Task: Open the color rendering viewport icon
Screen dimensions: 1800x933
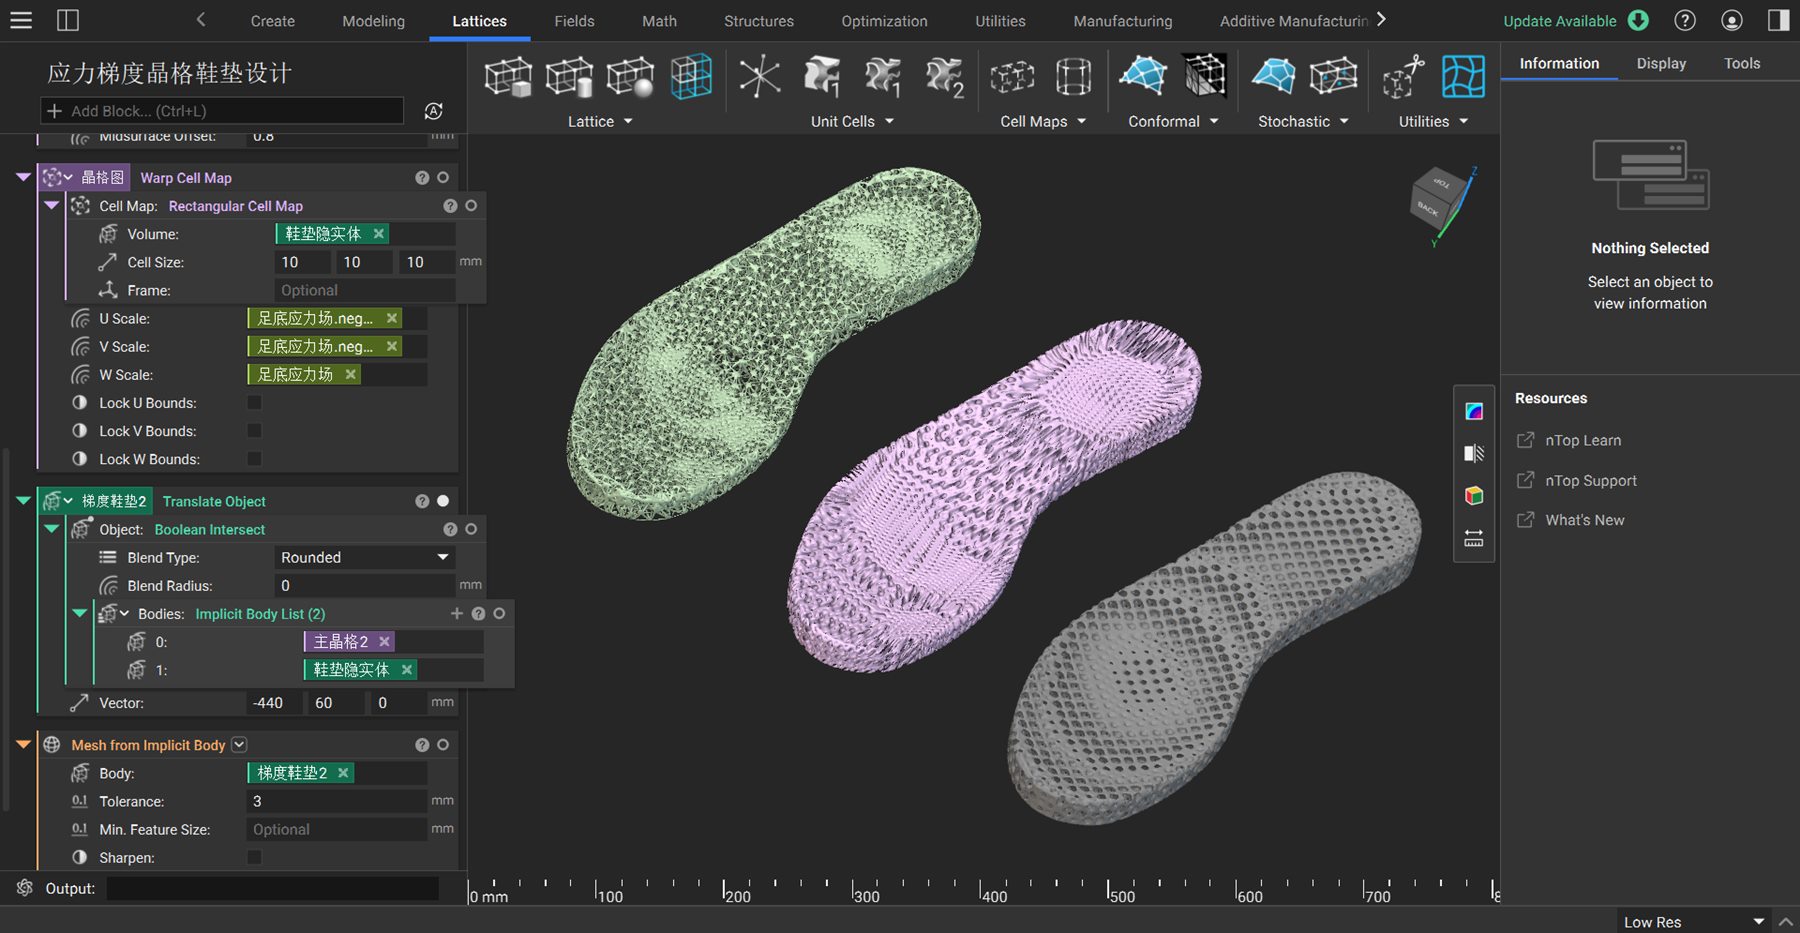Action: point(1474,411)
